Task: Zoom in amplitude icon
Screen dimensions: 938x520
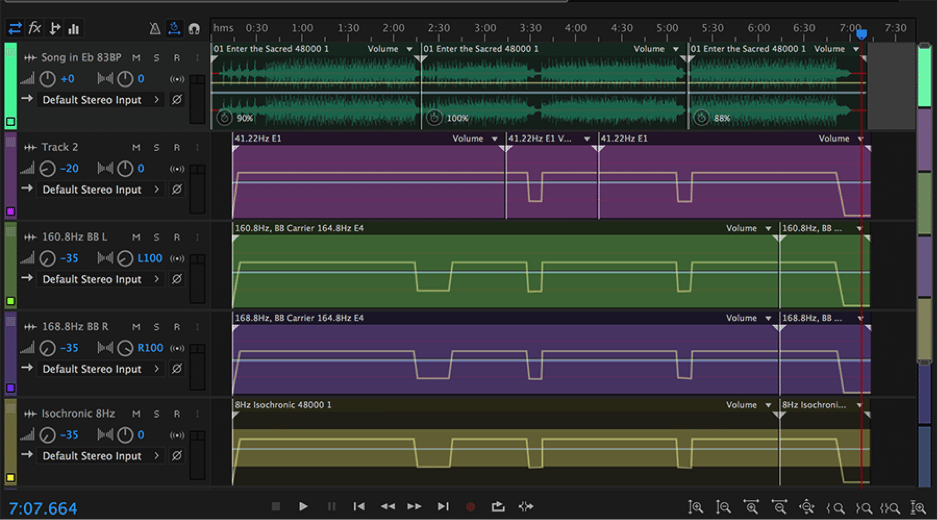Action: [695, 507]
